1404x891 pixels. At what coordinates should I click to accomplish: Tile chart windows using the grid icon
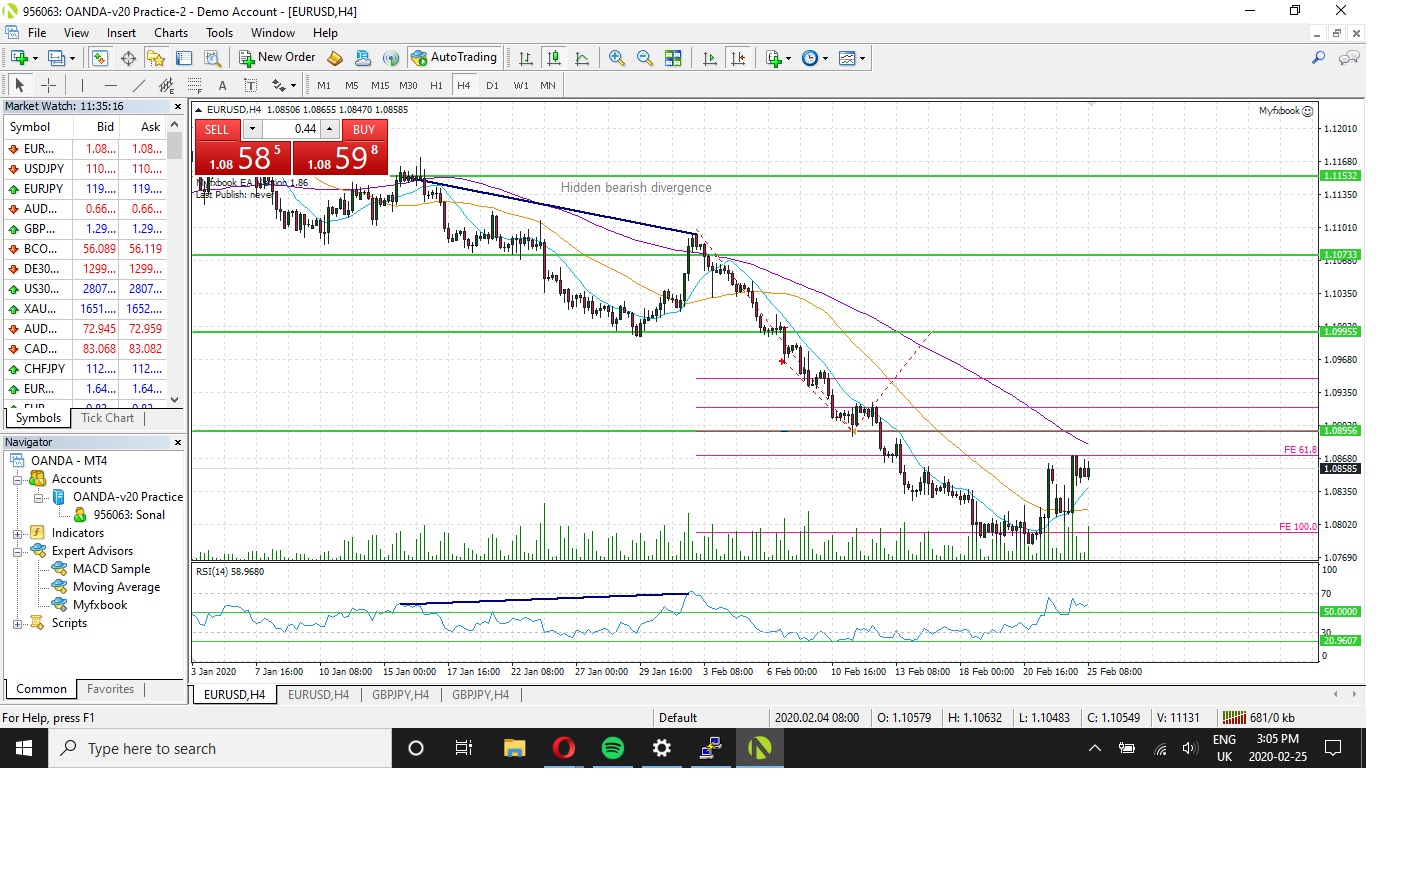tap(673, 58)
